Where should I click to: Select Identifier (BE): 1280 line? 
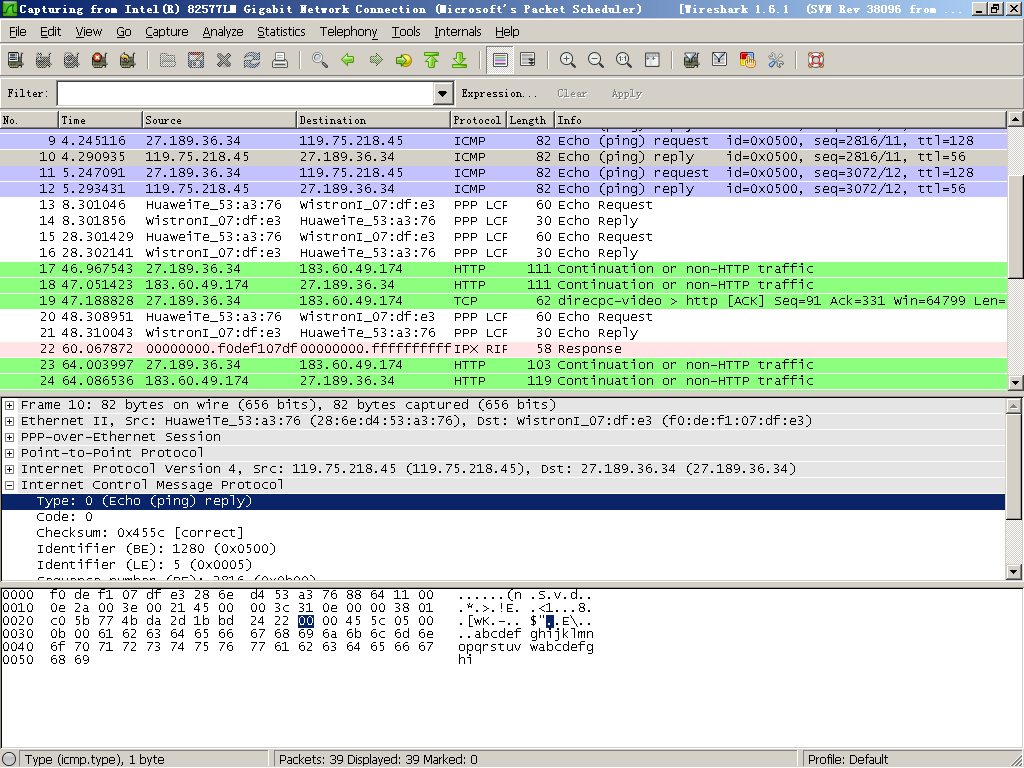point(503,549)
